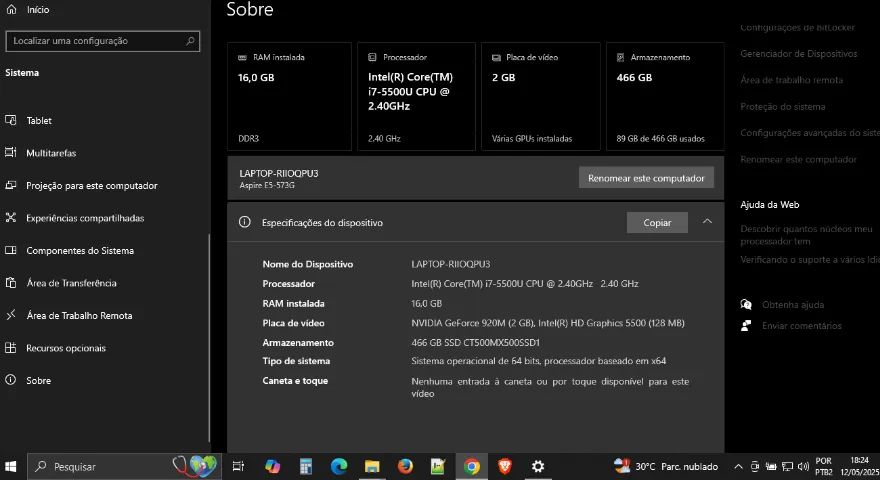Click the Especificações do dispositivo info icon
The image size is (880, 480).
(245, 222)
